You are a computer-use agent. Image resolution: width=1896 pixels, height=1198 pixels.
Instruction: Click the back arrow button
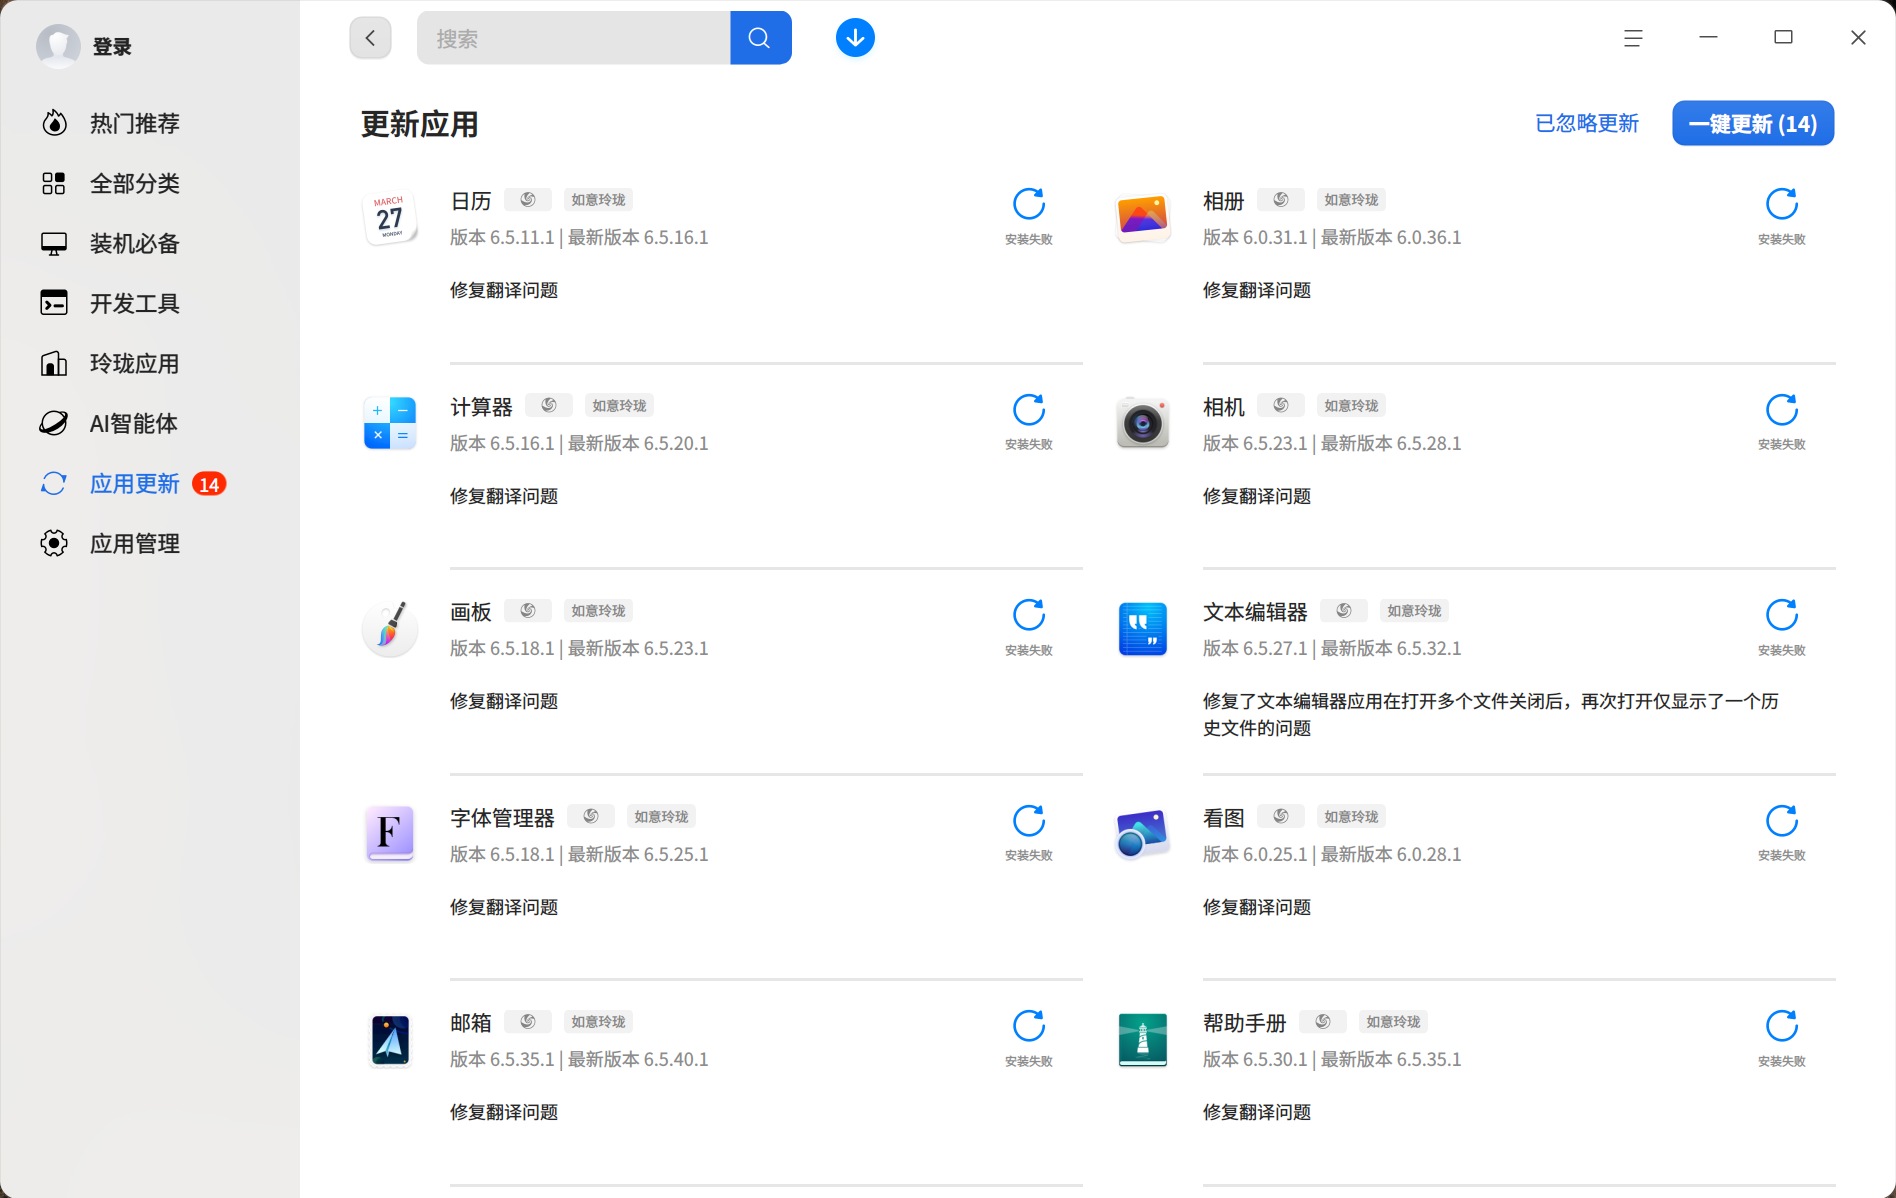coord(370,38)
